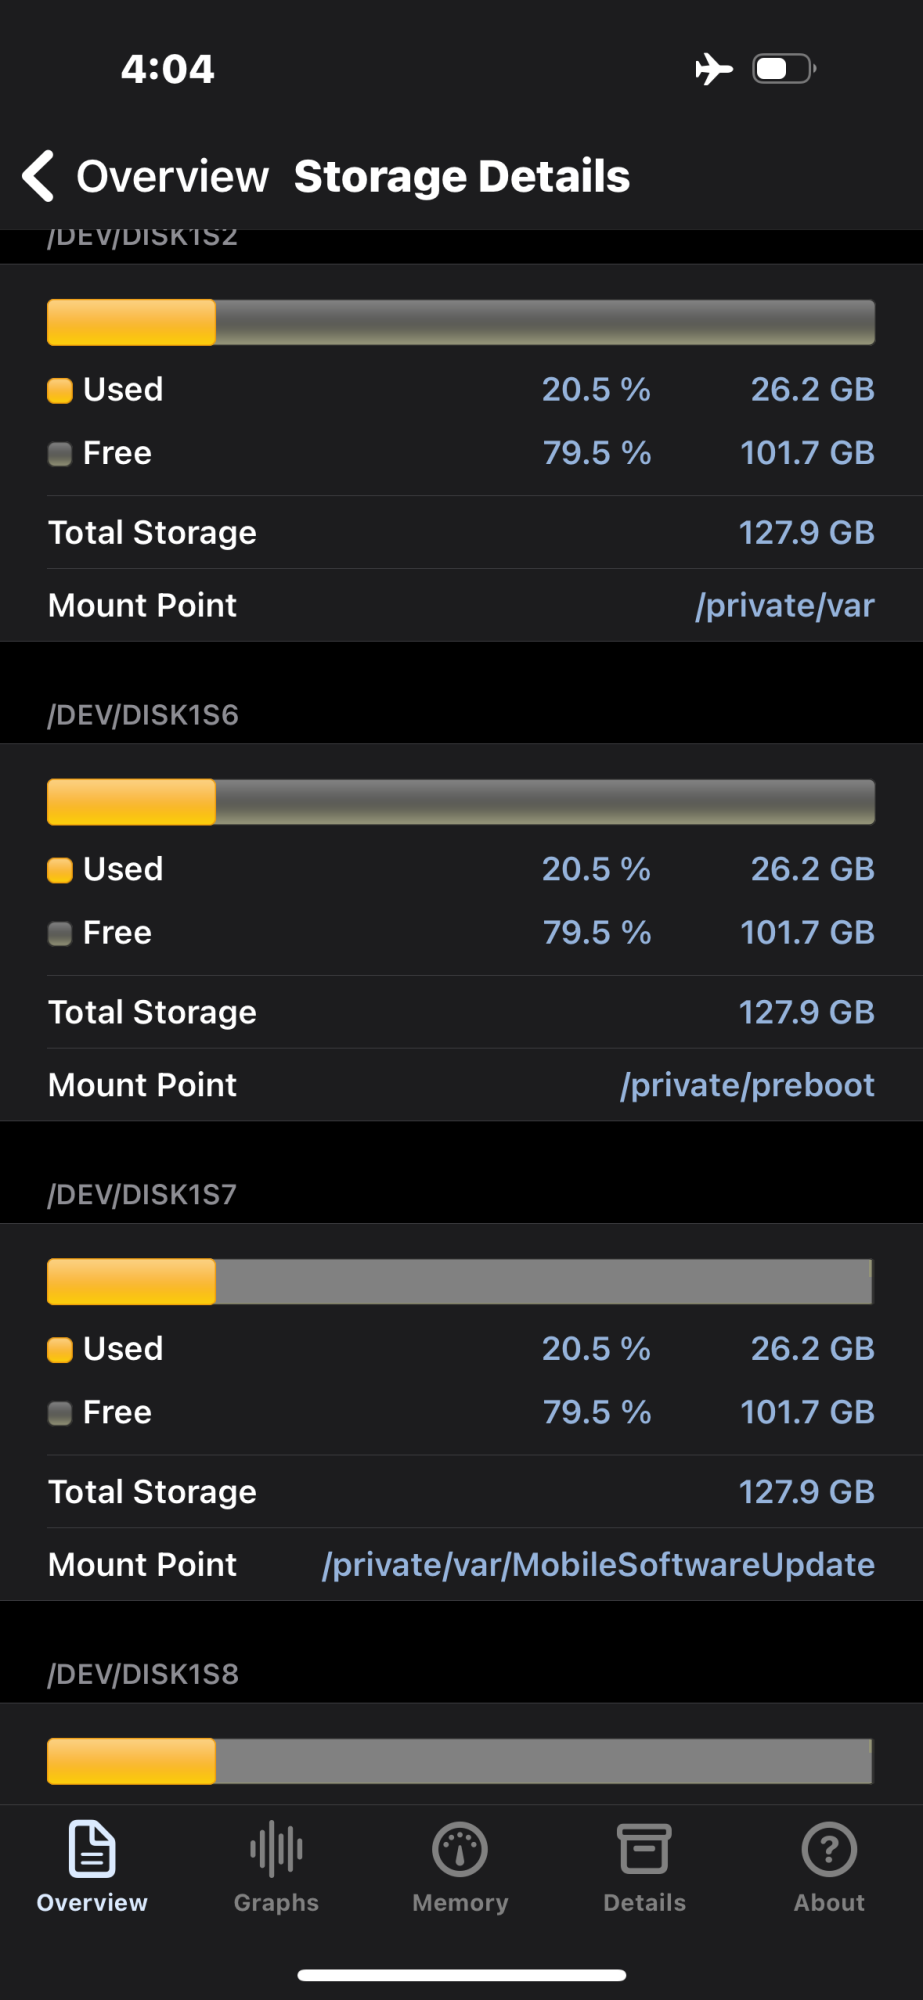The height and width of the screenshot is (2000, 923).
Task: Switch to the Memory tab label
Action: tap(460, 1903)
